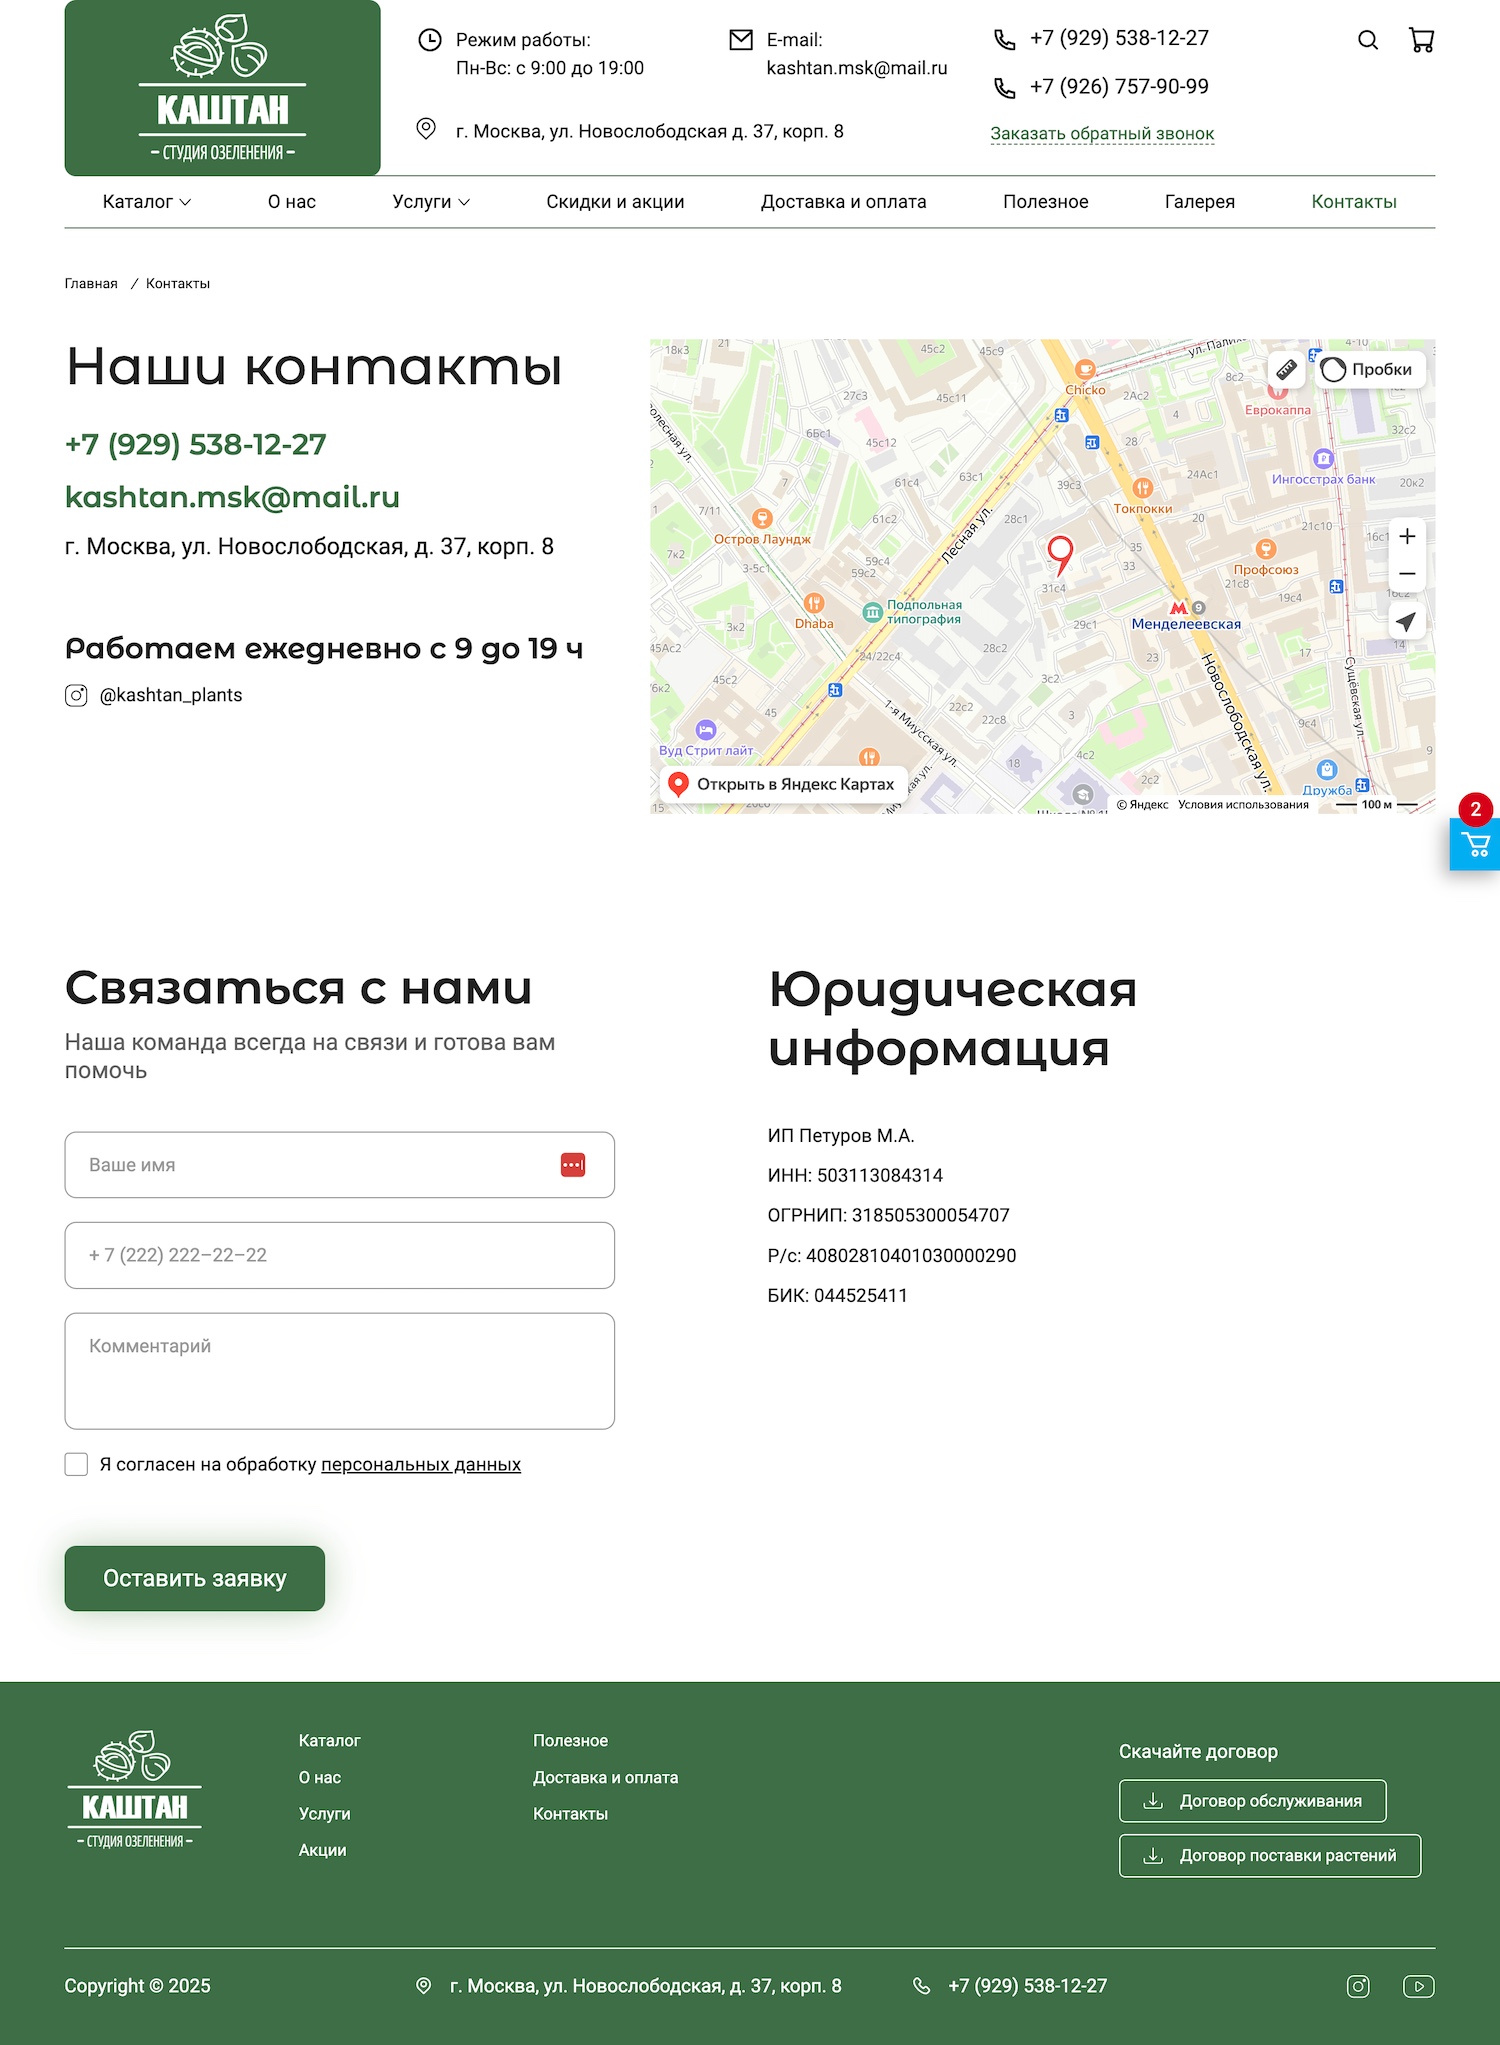Download Договор поставки растений
Image resolution: width=1500 pixels, height=2045 pixels.
pyautogui.click(x=1270, y=1856)
